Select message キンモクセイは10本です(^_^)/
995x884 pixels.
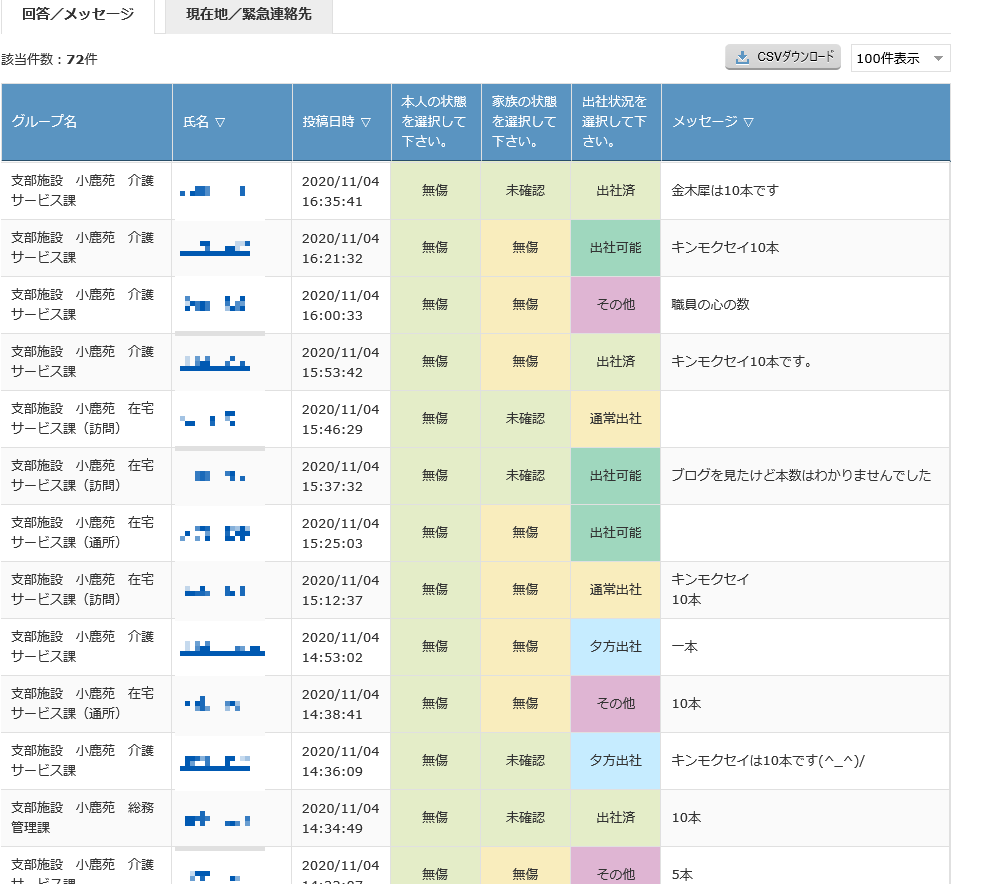pyautogui.click(x=768, y=760)
